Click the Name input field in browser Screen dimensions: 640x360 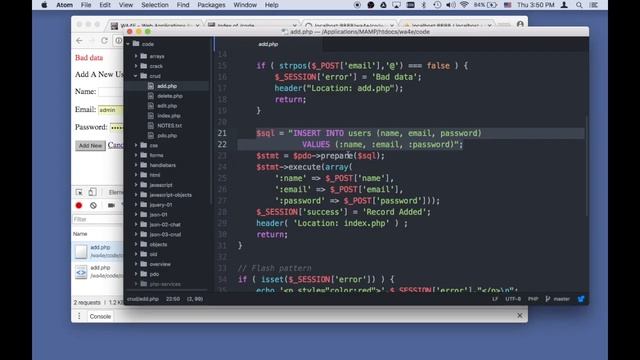tap(111, 92)
